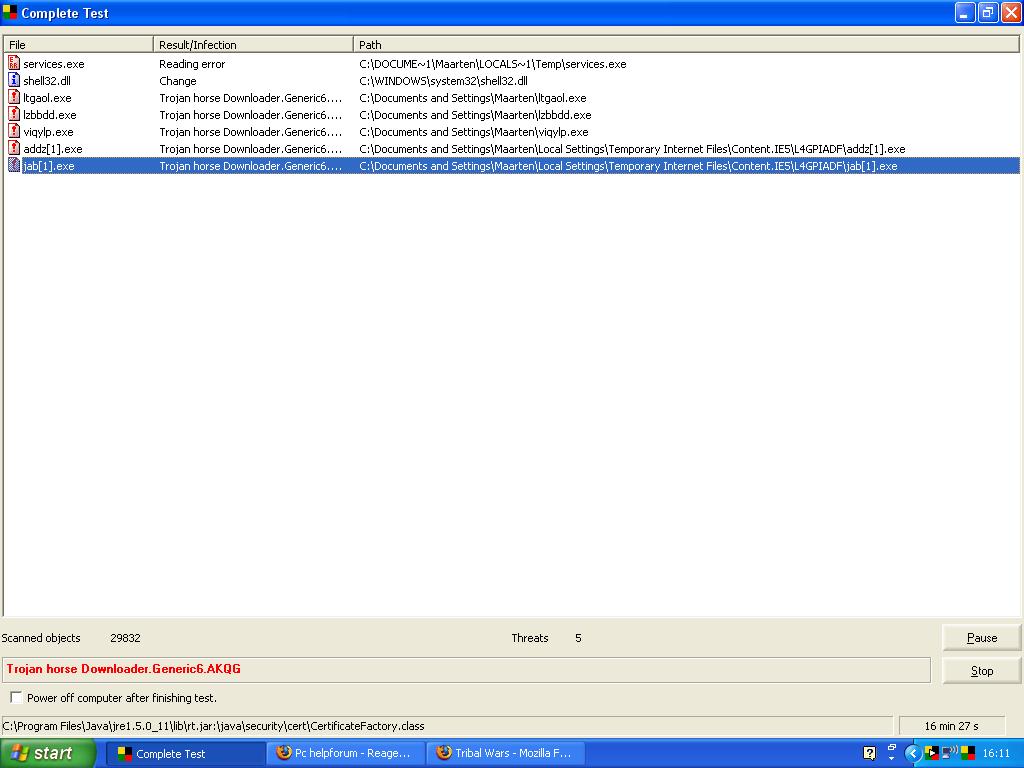The width and height of the screenshot is (1024, 768).
Task: Switch to the Pc helpforum Firefox window
Action: pos(346,754)
